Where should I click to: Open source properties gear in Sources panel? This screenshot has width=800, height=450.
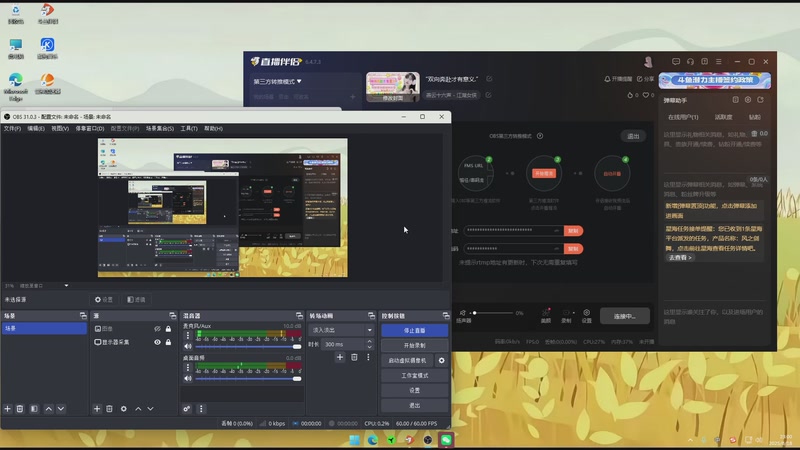click(x=123, y=409)
